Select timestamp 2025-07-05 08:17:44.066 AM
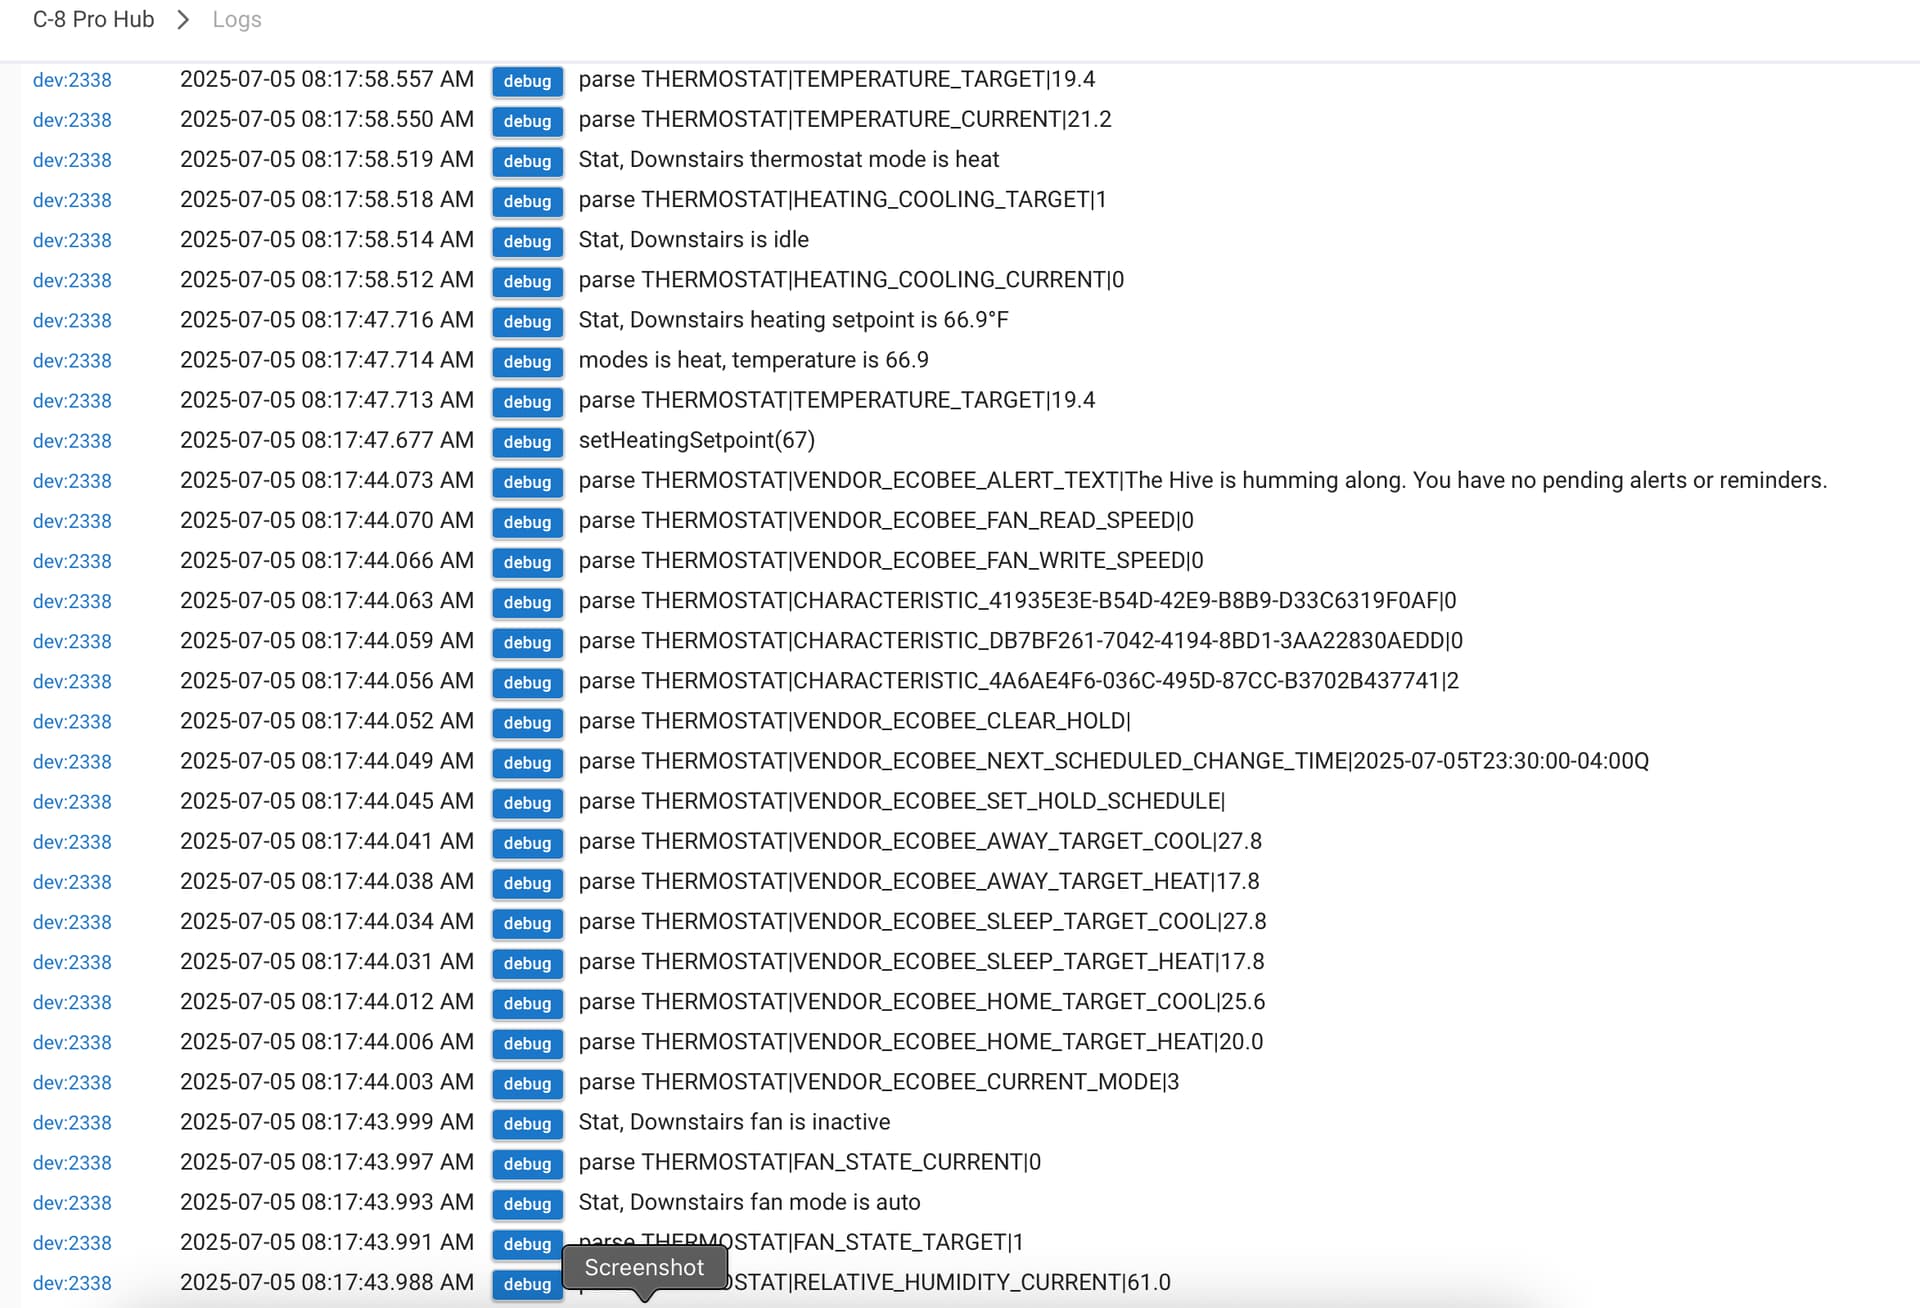 tap(327, 561)
